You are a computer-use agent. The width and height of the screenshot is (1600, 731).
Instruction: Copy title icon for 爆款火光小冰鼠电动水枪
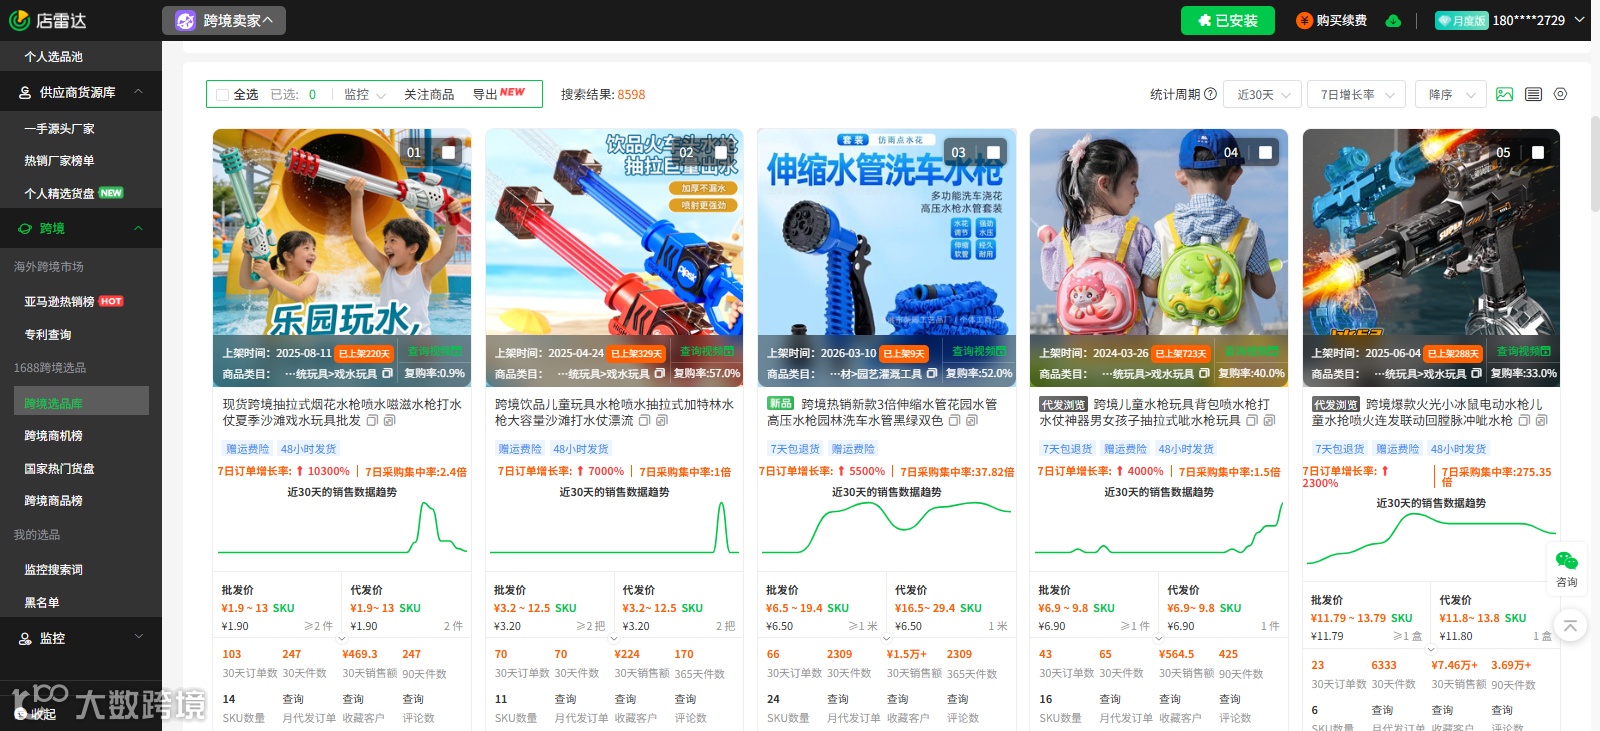(1525, 421)
